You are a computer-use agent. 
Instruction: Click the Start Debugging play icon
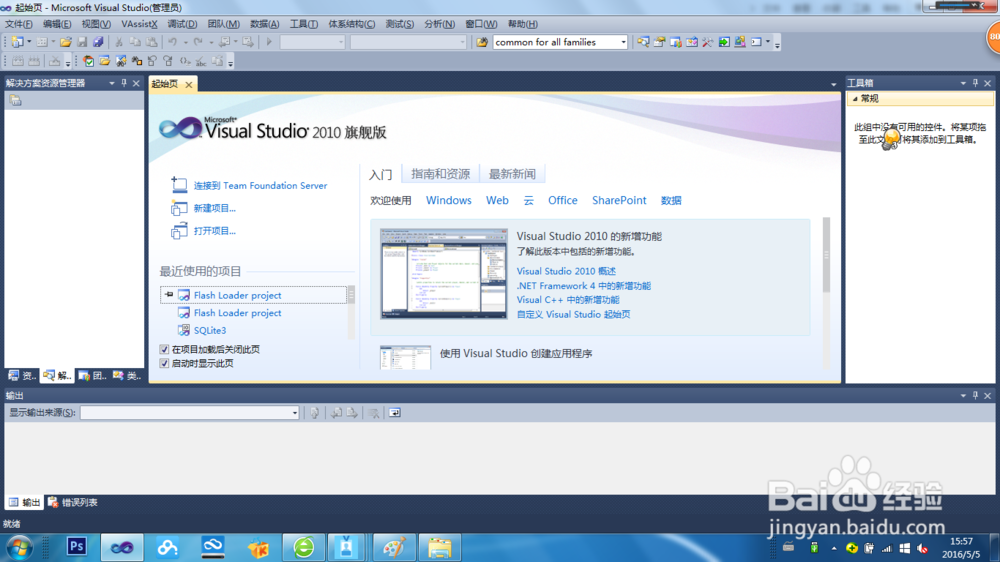[x=269, y=42]
